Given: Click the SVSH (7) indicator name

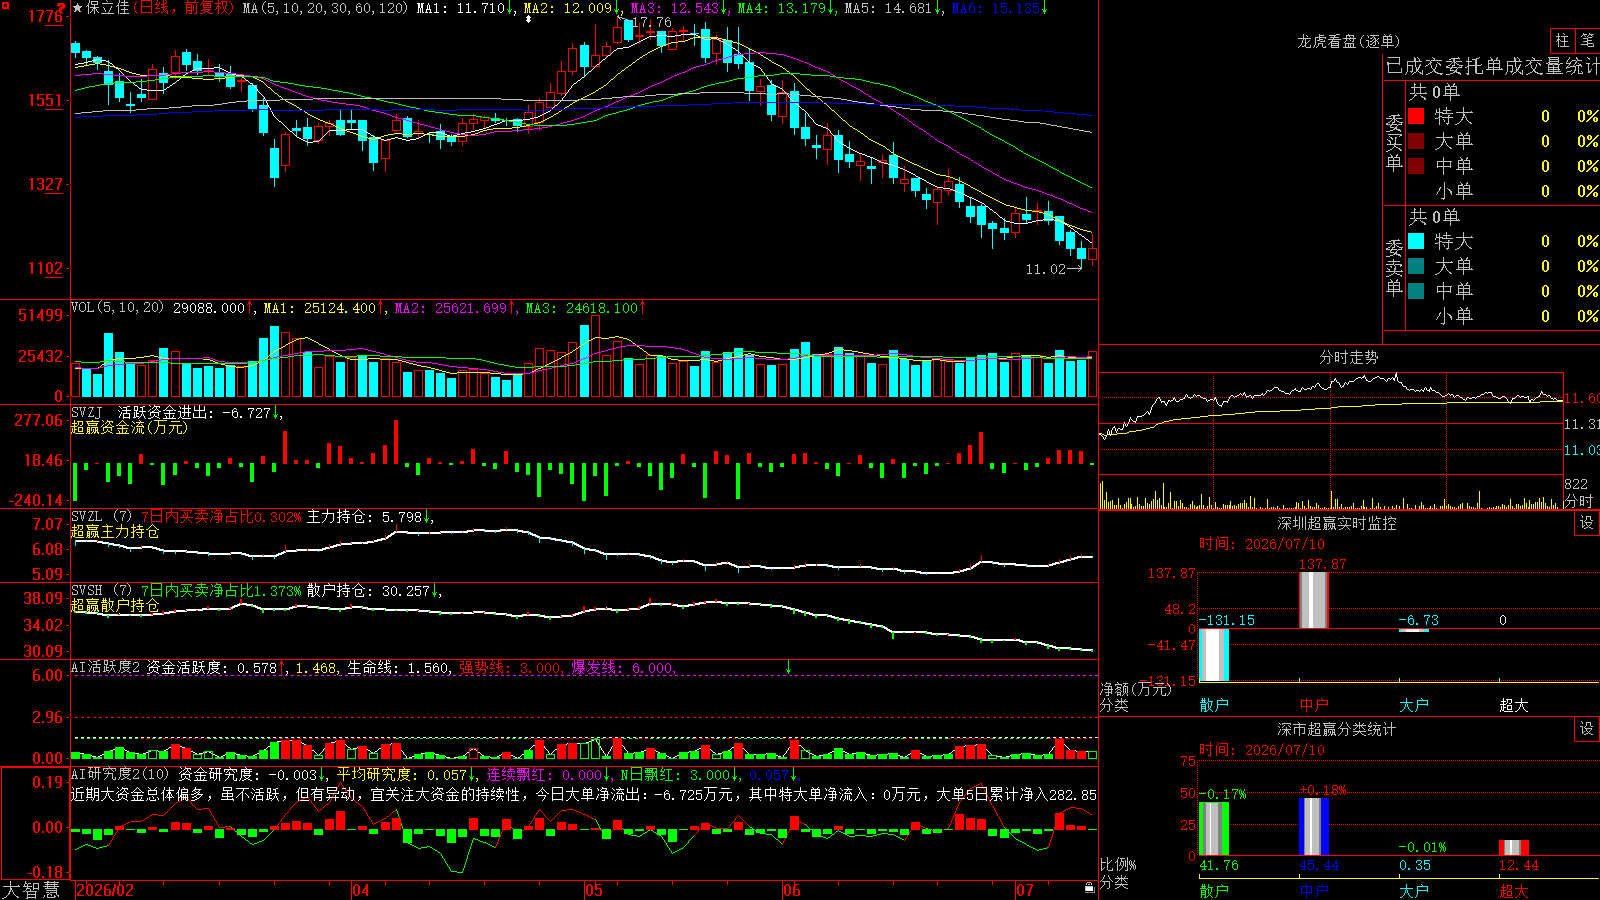Looking at the screenshot, I should pos(101,590).
